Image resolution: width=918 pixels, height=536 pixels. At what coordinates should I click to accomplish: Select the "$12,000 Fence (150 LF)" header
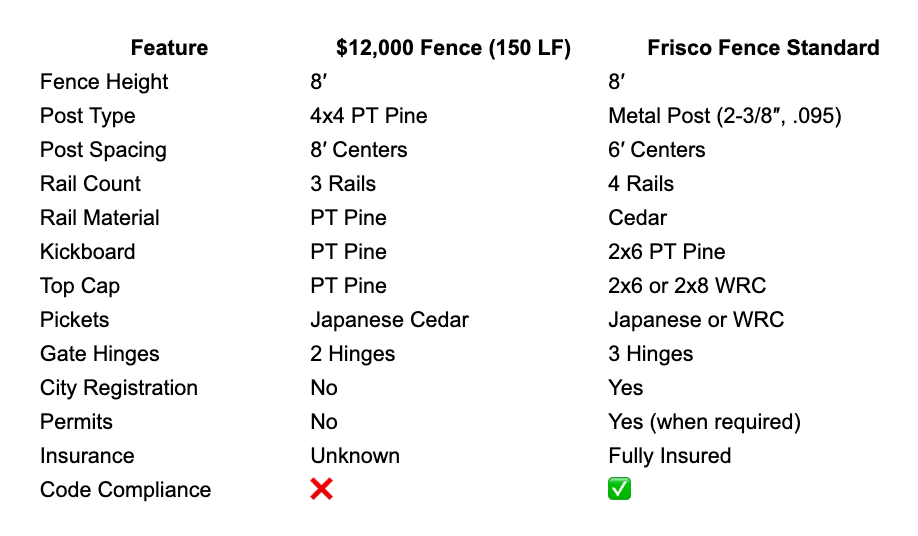click(x=453, y=48)
